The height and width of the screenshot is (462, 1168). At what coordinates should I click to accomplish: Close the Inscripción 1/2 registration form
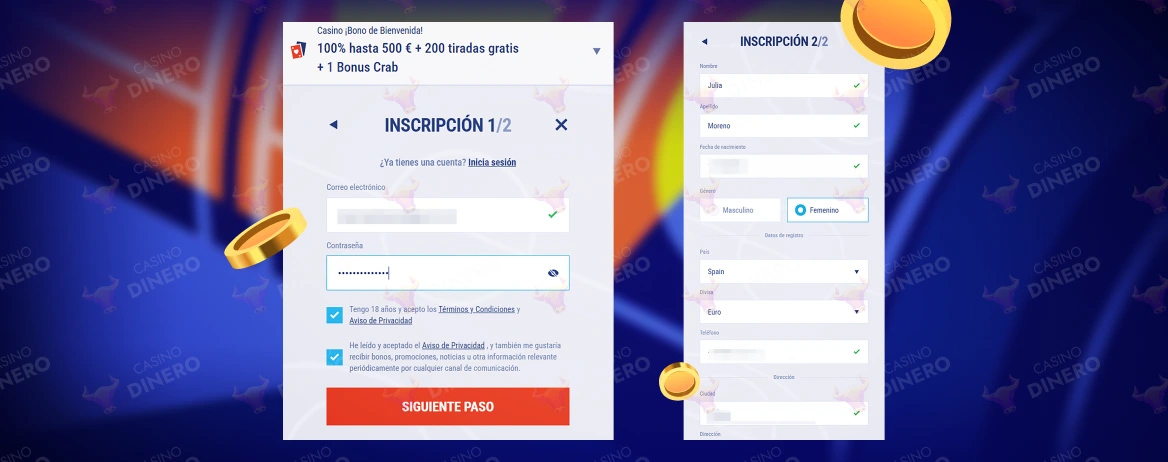[561, 125]
